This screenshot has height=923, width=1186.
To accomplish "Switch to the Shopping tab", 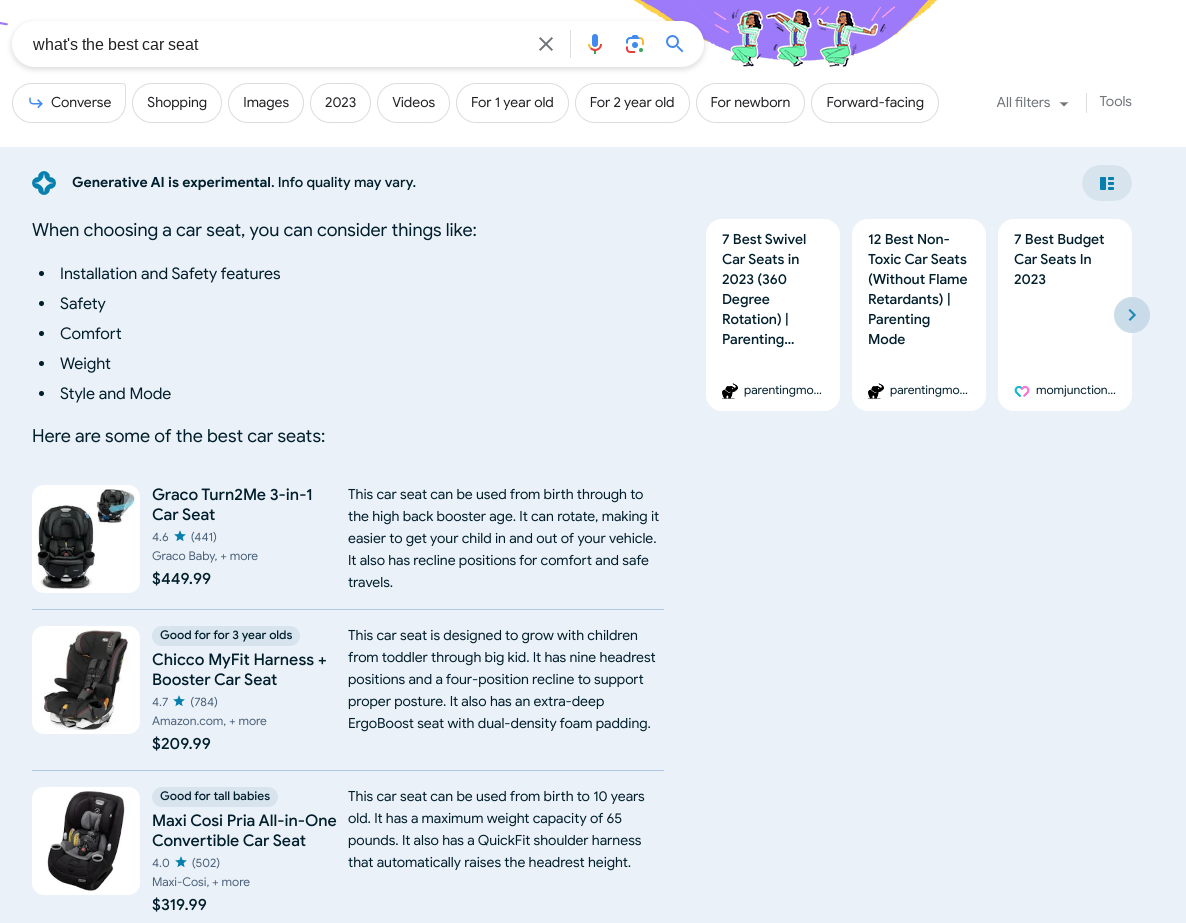I will pos(177,102).
